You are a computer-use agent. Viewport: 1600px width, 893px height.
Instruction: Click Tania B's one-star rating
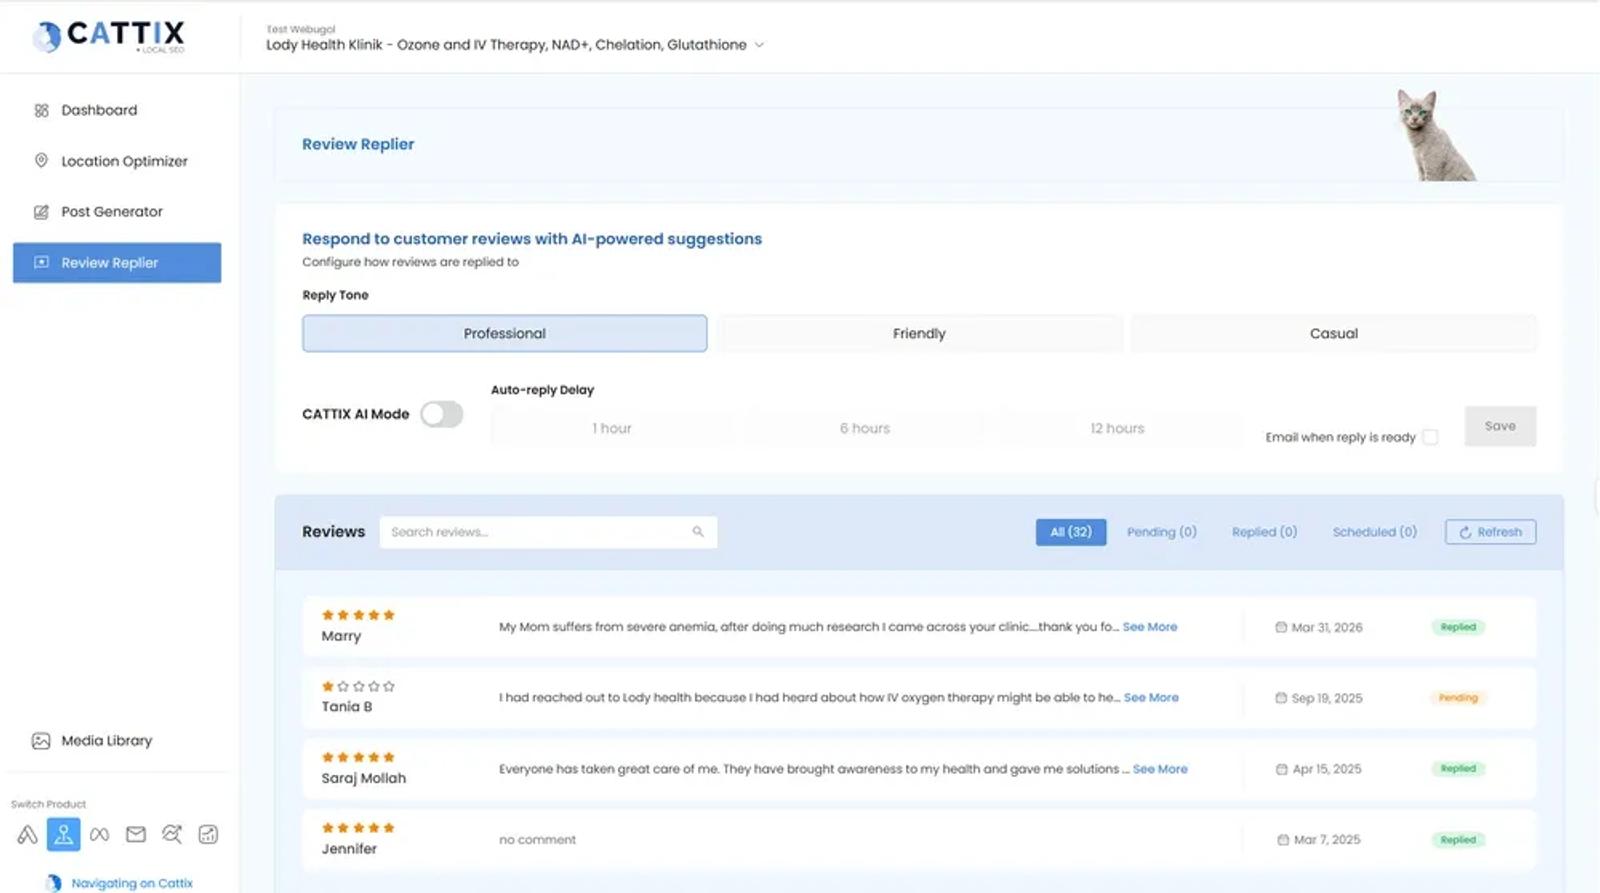(358, 686)
